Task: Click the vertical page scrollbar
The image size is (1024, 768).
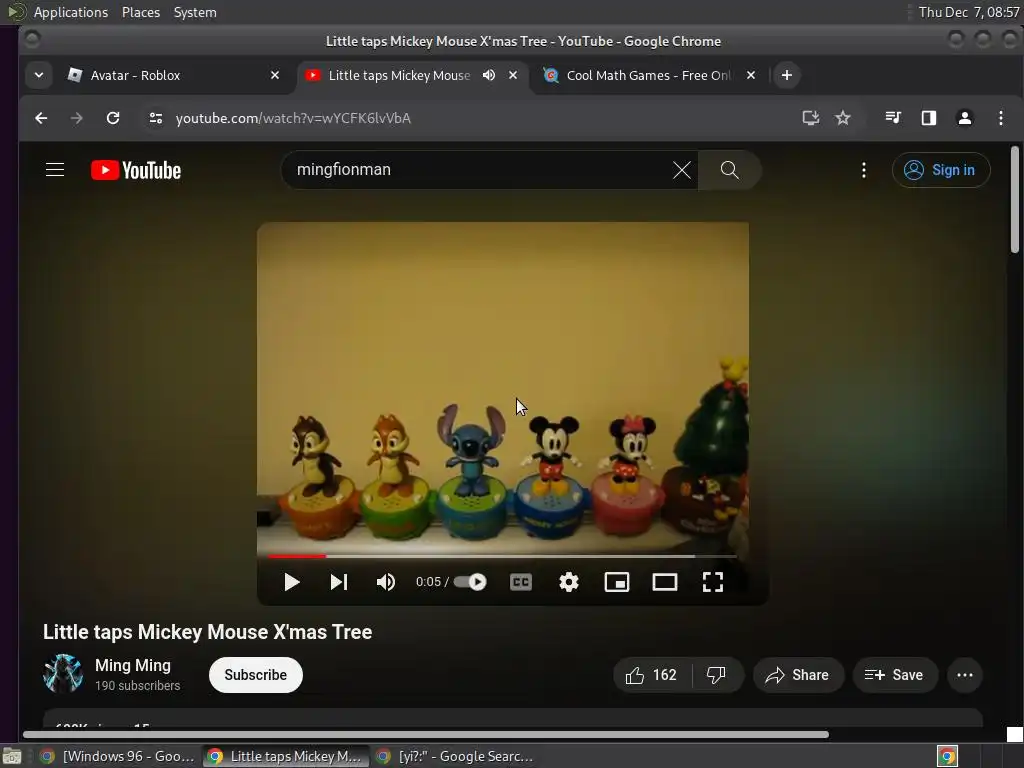Action: coord(1014,199)
